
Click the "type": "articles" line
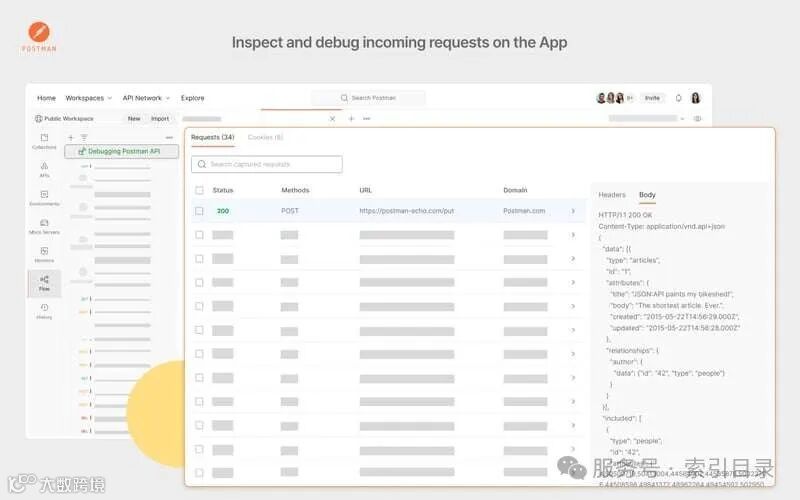(633, 260)
